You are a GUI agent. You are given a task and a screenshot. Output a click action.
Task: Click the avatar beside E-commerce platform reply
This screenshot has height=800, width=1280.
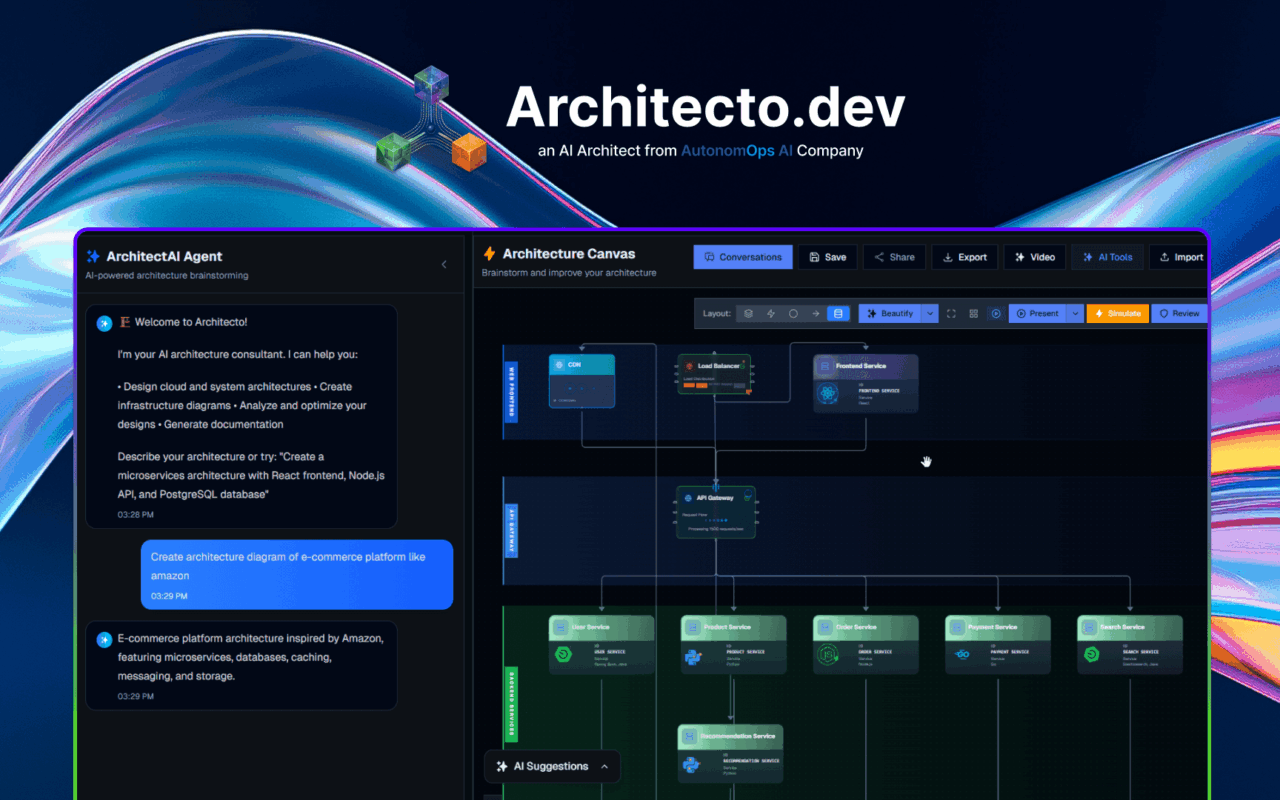pos(104,639)
